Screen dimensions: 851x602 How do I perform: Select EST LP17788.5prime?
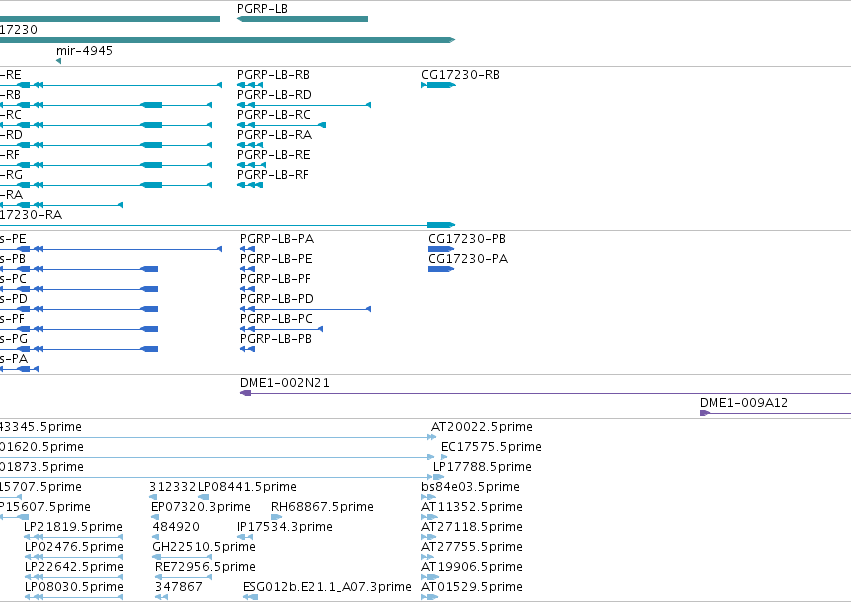point(482,467)
